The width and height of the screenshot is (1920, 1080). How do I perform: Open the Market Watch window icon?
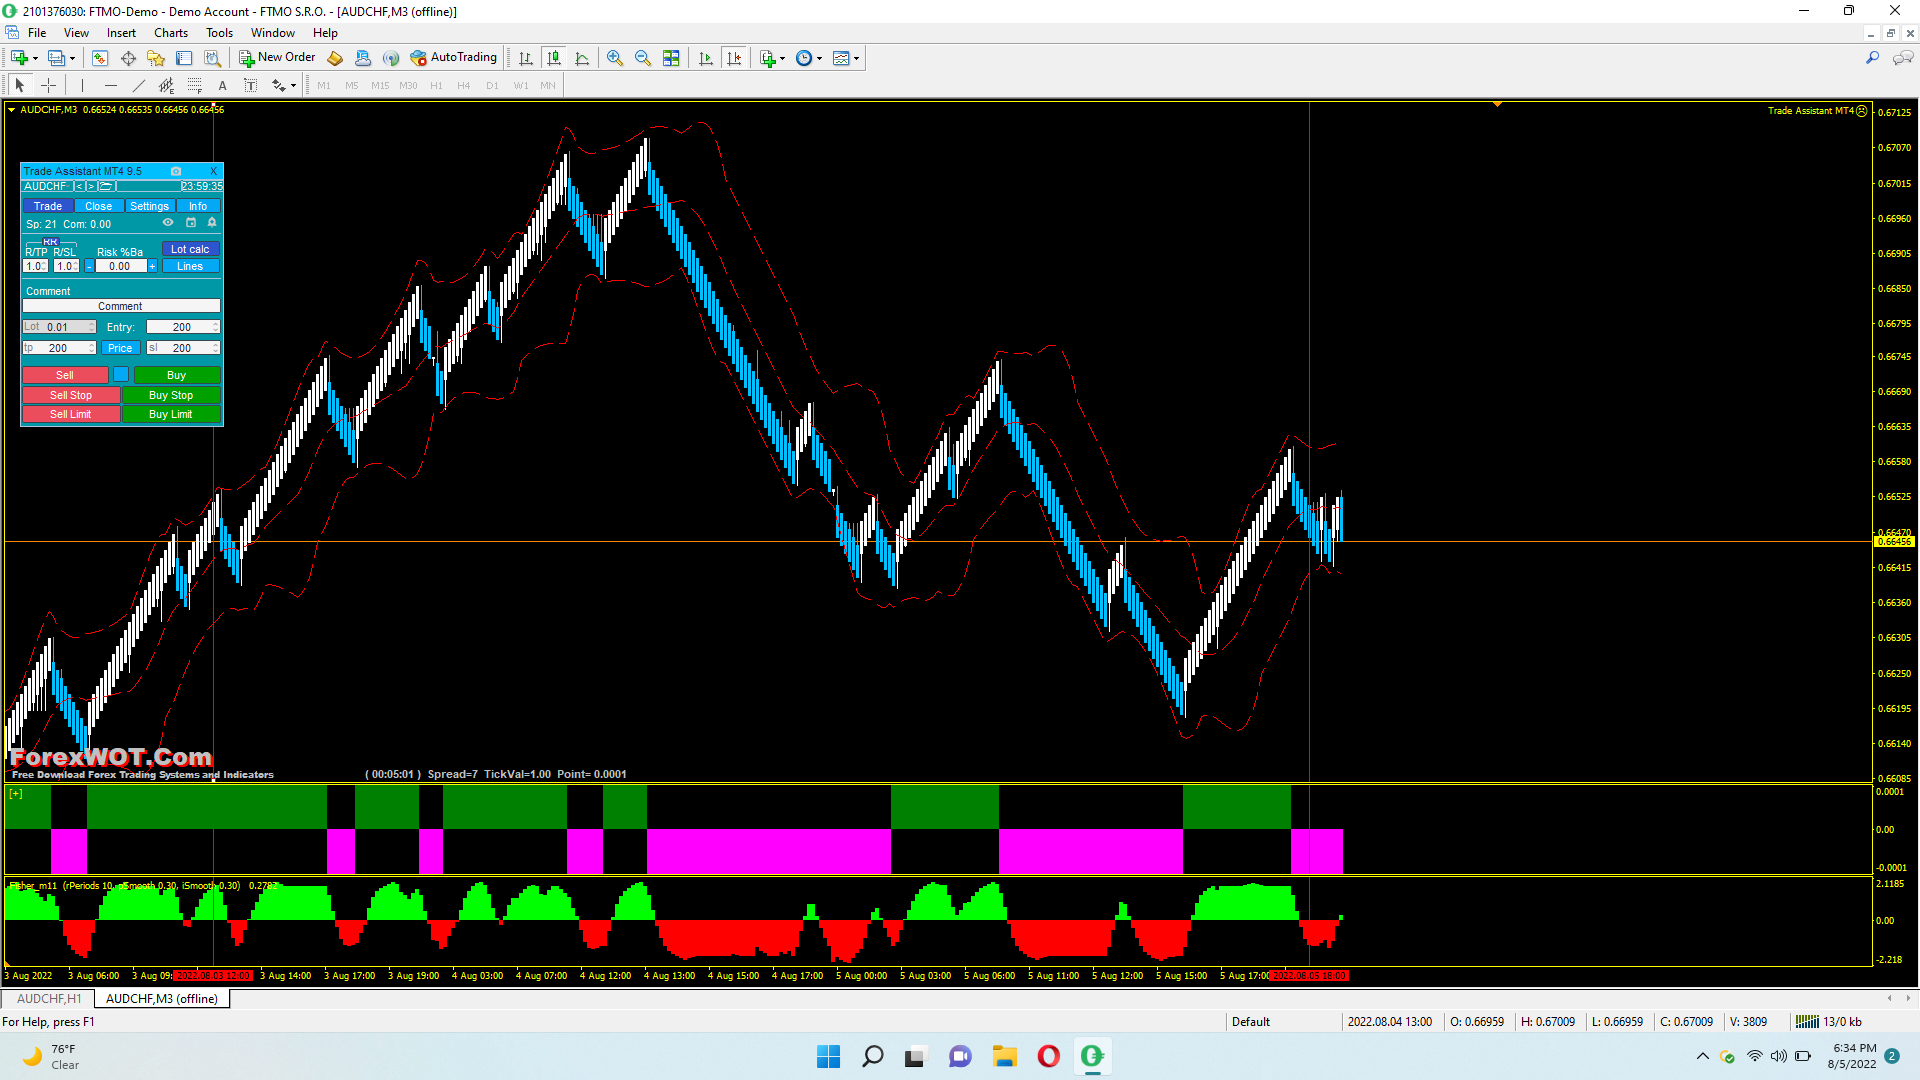pyautogui.click(x=99, y=58)
